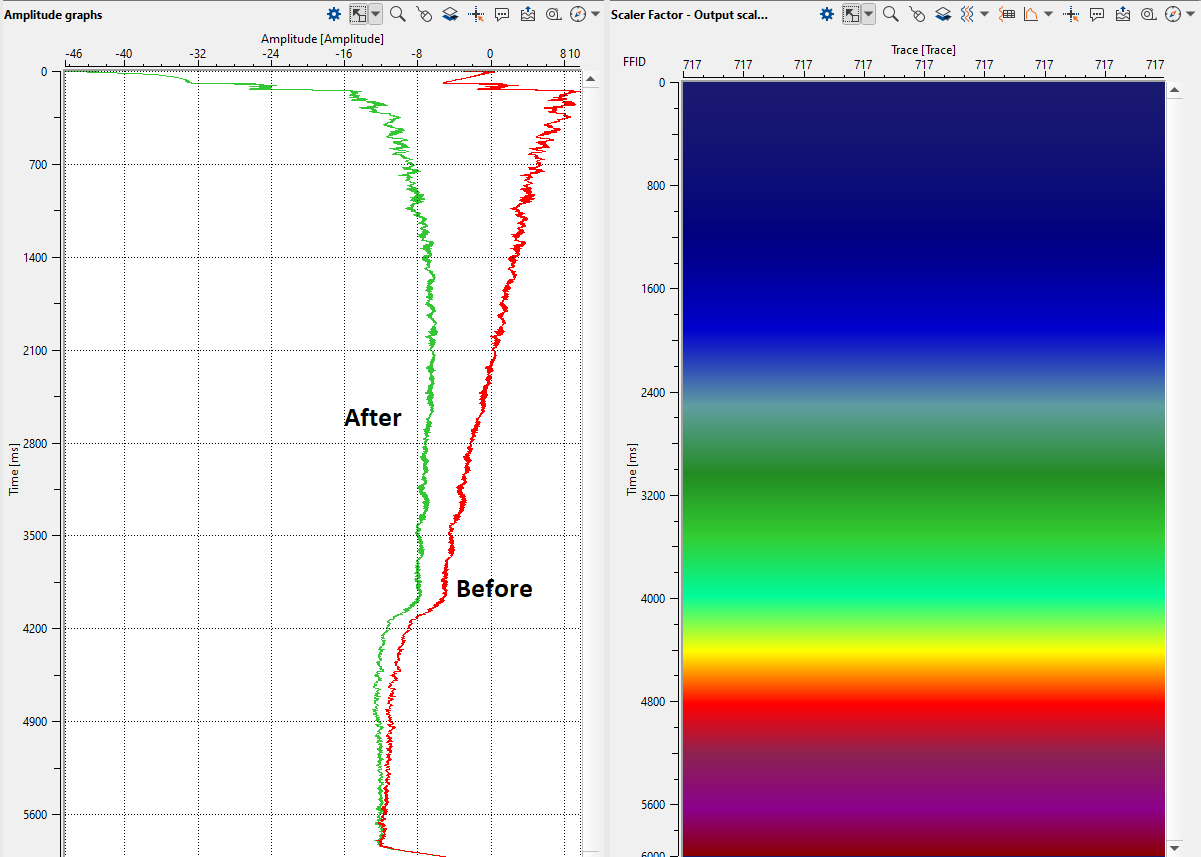Open spectrum curve dropdown arrow
Image resolution: width=1201 pixels, height=857 pixels.
[1047, 14]
